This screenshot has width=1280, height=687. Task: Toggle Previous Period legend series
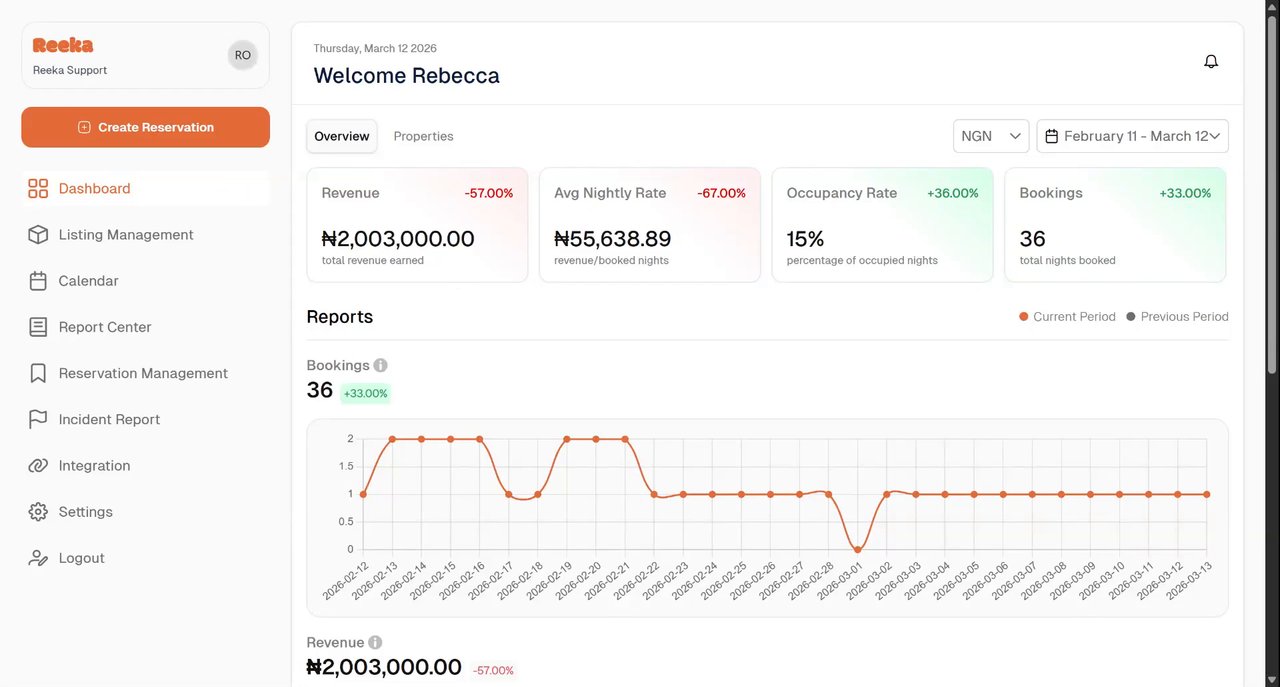[x=1177, y=317]
